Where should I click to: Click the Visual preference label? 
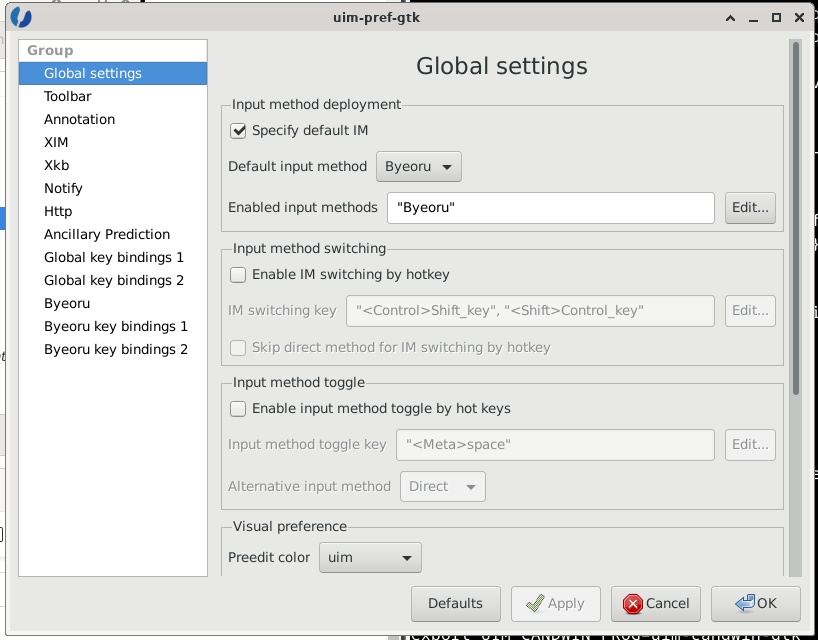290,526
